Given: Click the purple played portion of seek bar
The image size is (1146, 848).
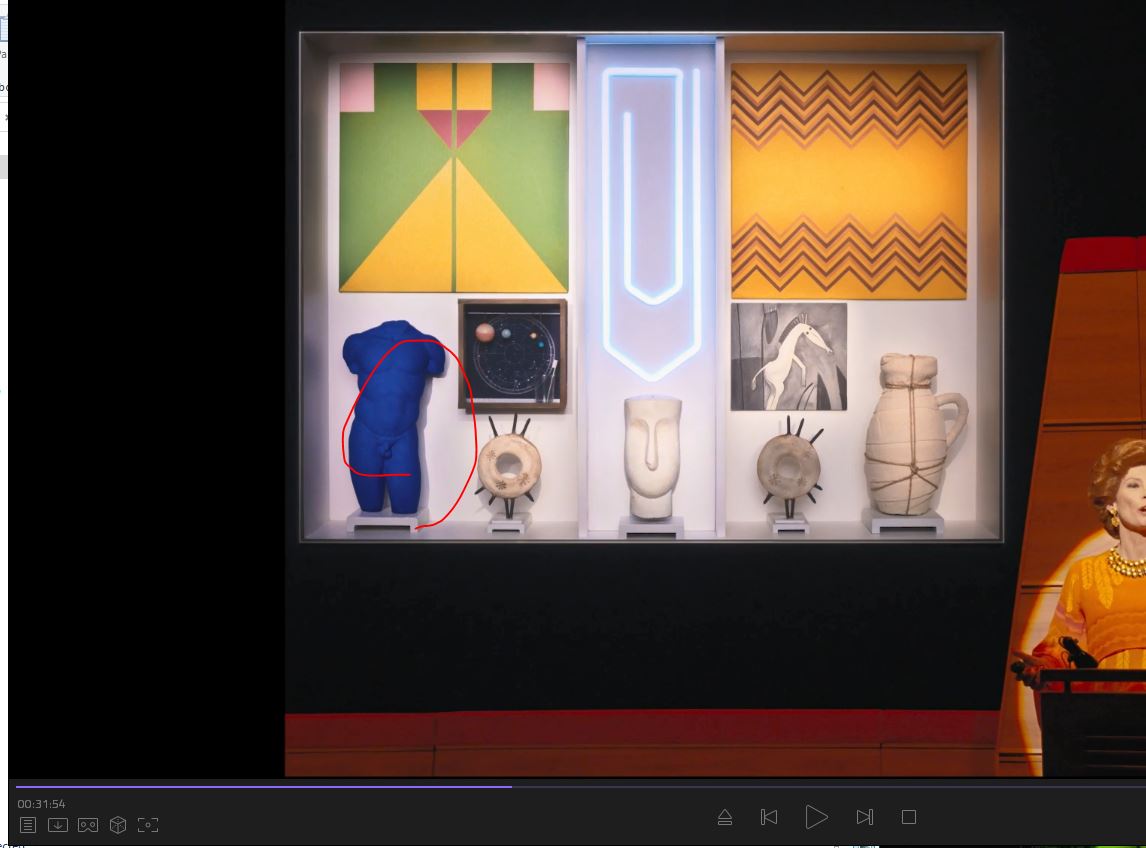Looking at the screenshot, I should (260, 787).
